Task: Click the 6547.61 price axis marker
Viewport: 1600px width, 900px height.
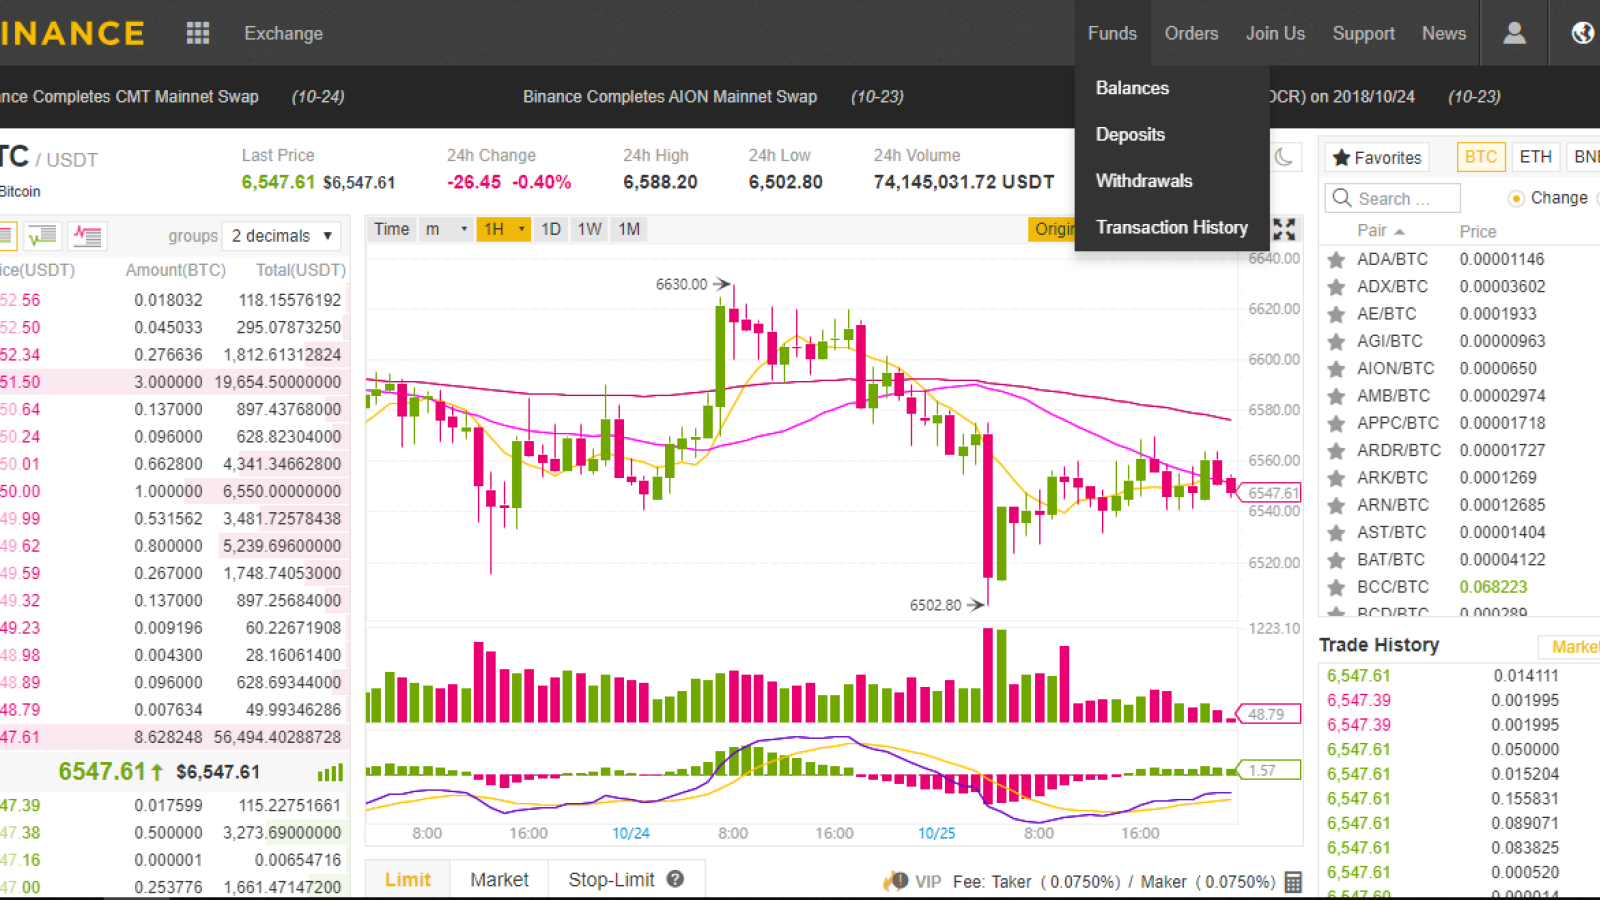Action: click(x=1271, y=493)
